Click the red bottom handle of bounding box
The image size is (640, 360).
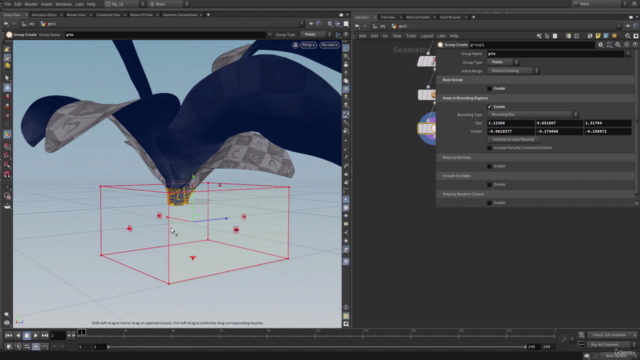pyautogui.click(x=193, y=258)
